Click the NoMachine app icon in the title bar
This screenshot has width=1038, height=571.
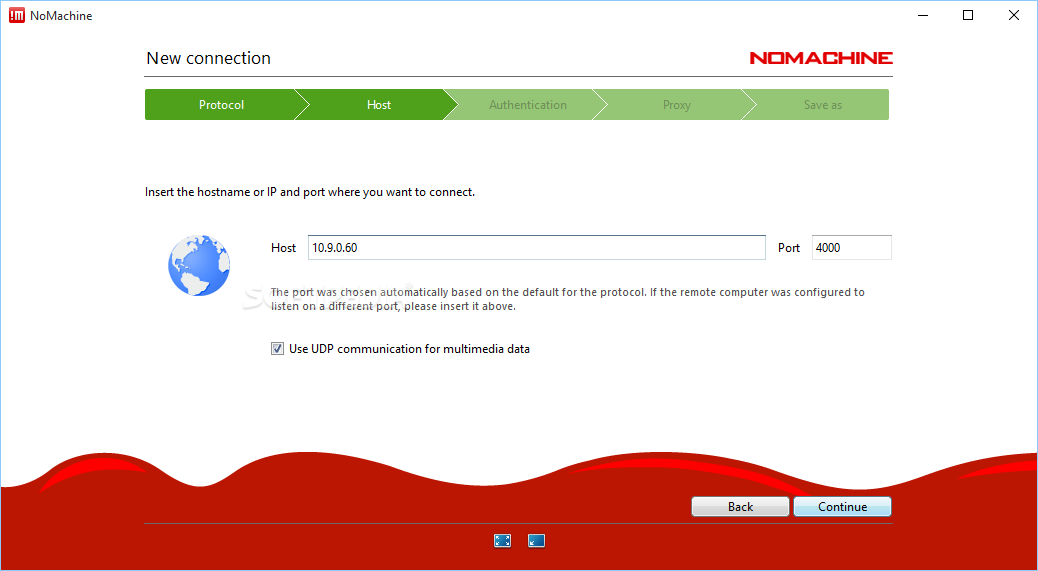click(x=17, y=15)
